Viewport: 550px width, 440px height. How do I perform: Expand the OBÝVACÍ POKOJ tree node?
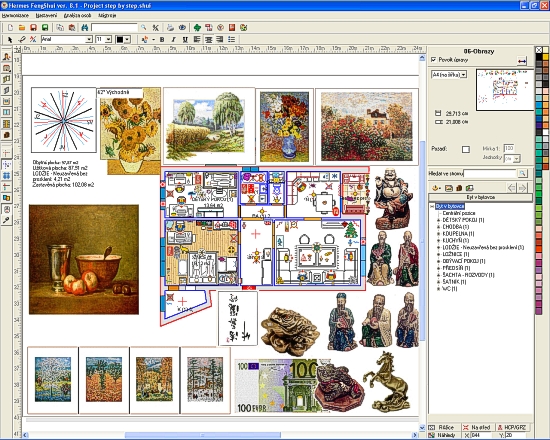click(x=438, y=261)
